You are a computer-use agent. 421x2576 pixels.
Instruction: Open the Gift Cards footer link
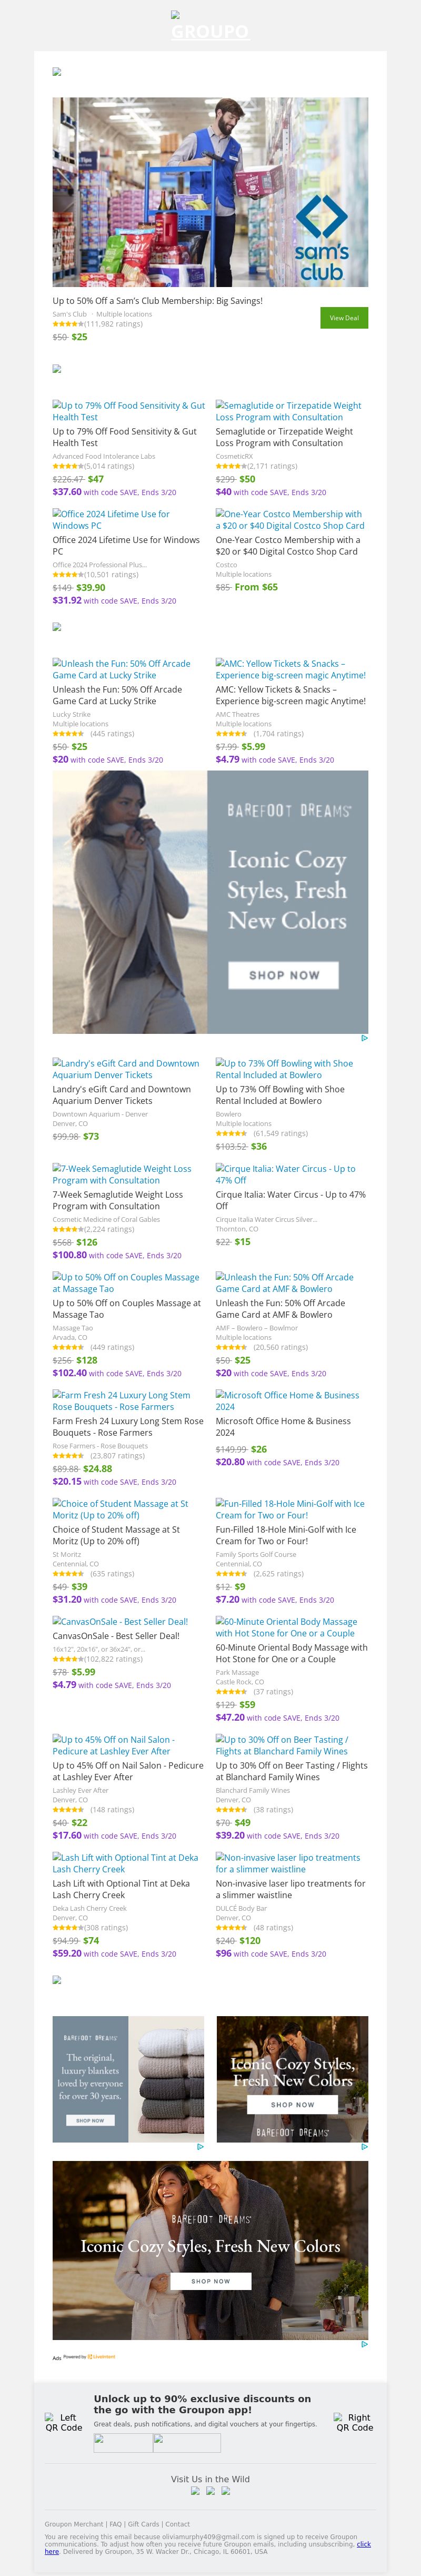[143, 2524]
